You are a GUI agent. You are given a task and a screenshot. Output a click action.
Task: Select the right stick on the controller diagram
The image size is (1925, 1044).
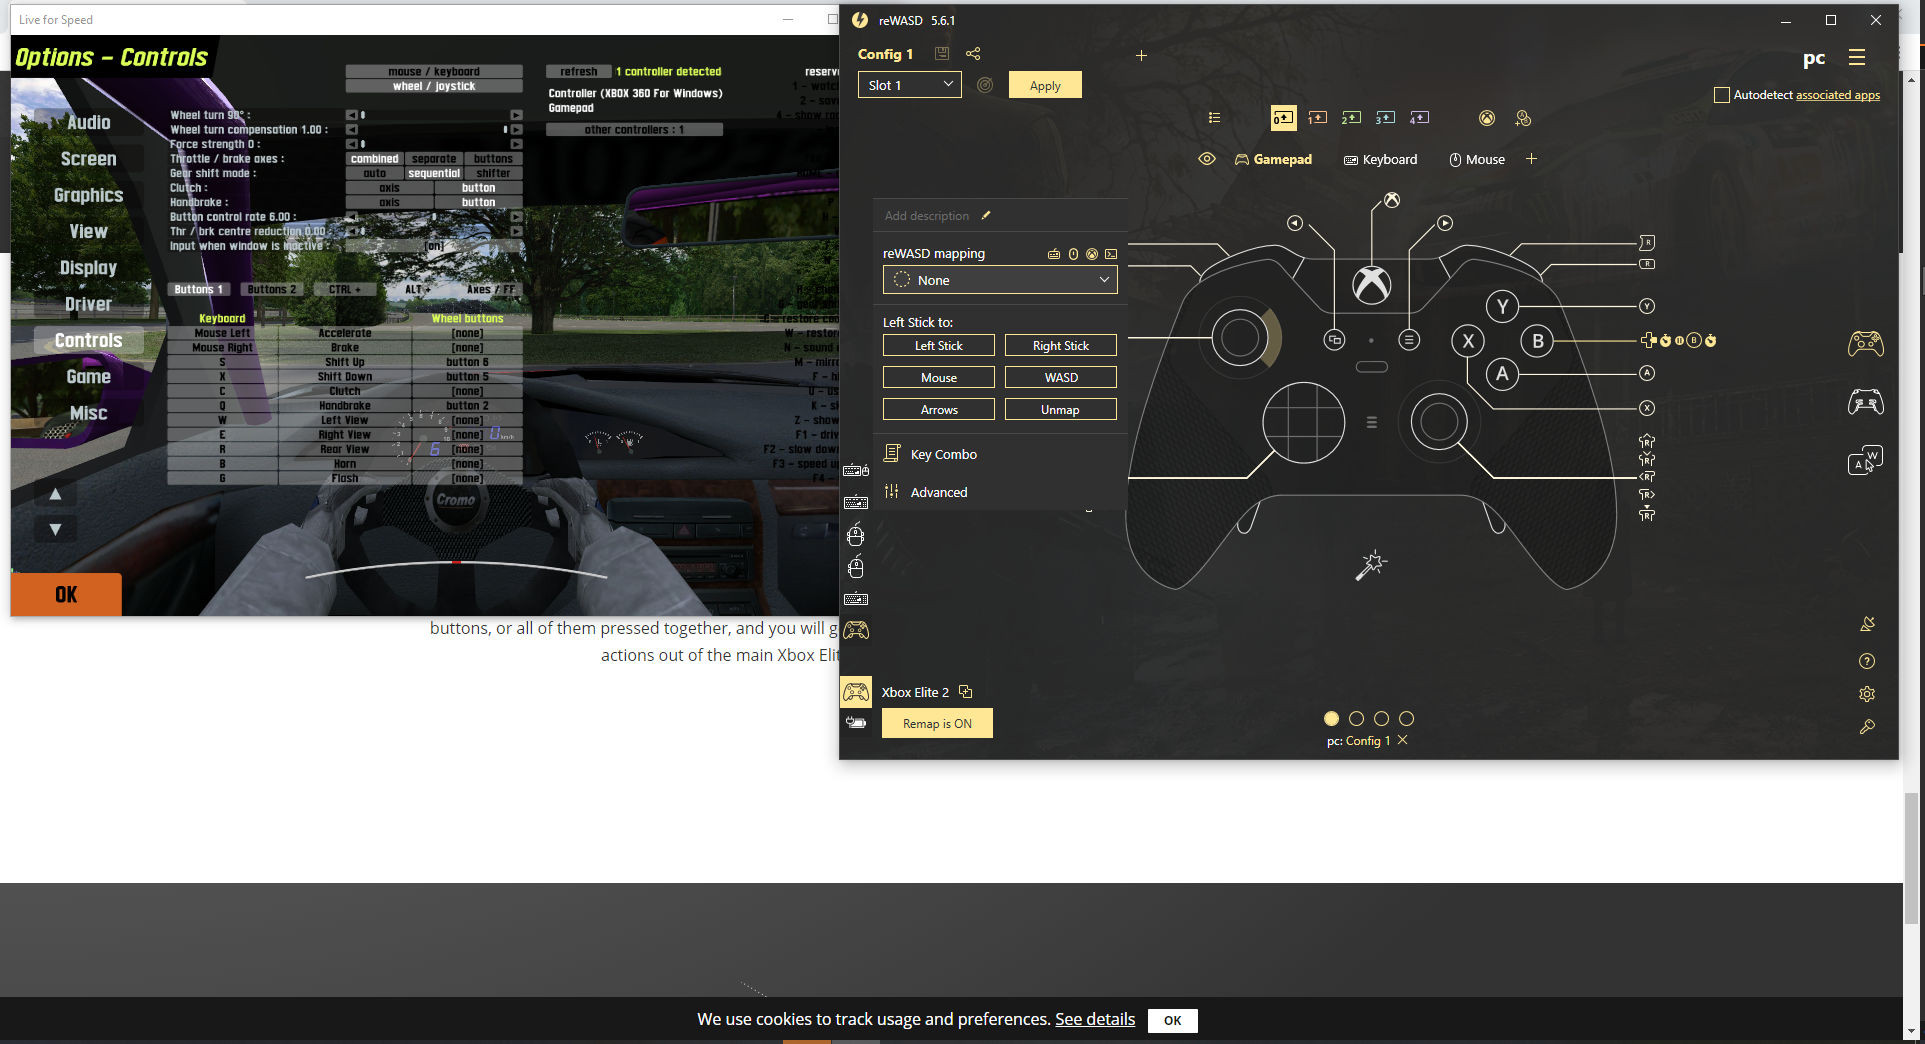pyautogui.click(x=1439, y=422)
